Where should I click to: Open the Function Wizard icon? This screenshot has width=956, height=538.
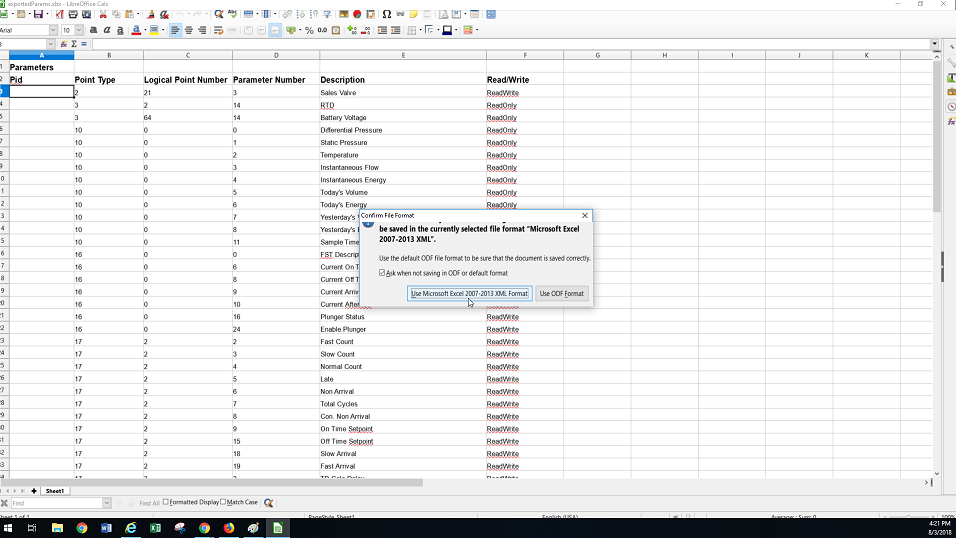pyautogui.click(x=62, y=44)
